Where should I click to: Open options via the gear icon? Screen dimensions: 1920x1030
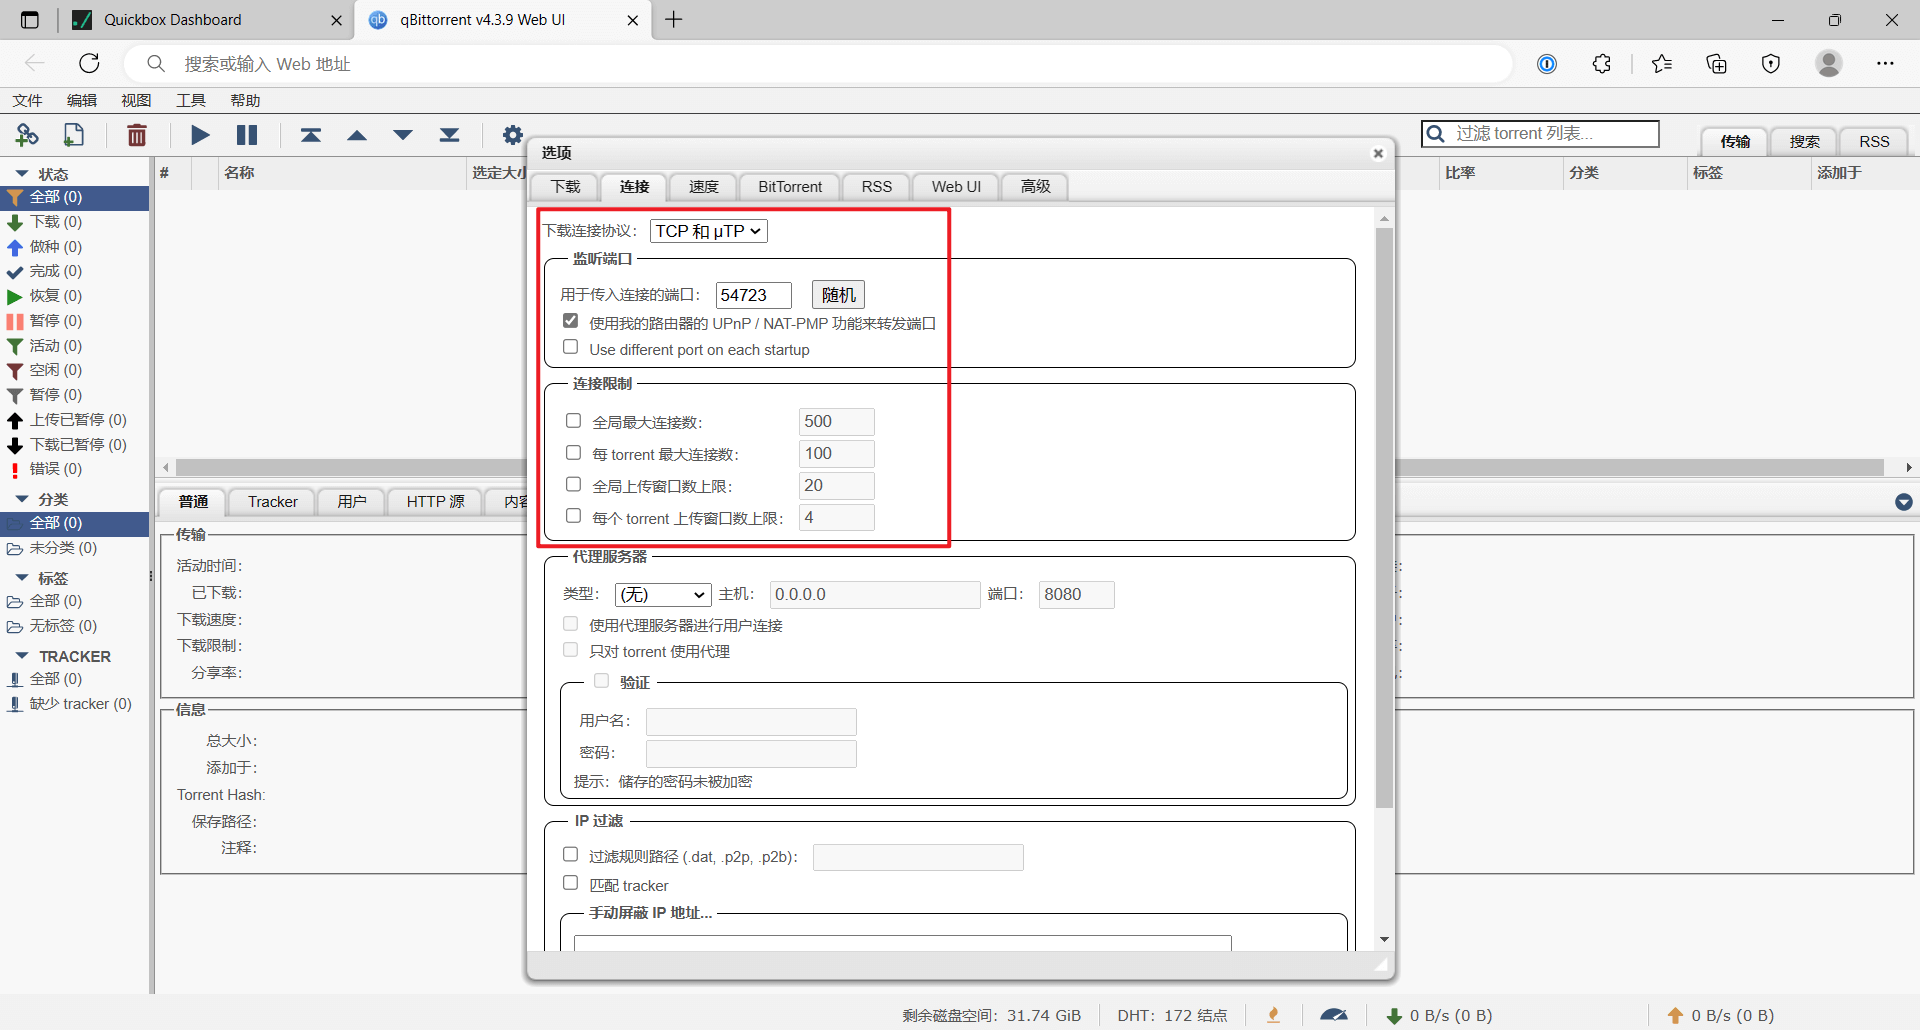[x=513, y=135]
